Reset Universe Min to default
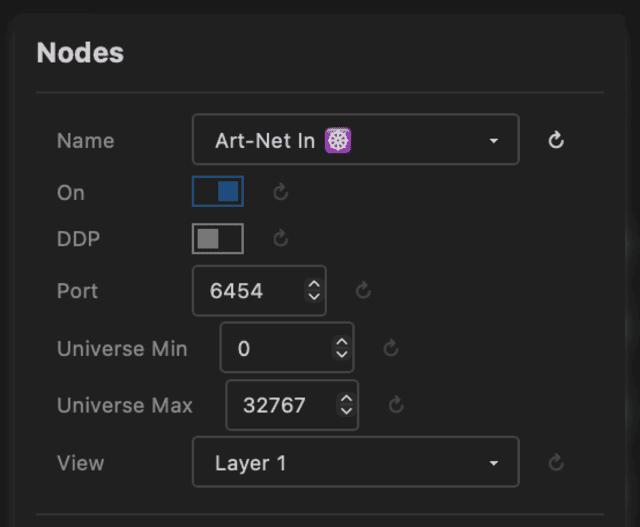Image resolution: width=640 pixels, height=527 pixels. (x=392, y=348)
